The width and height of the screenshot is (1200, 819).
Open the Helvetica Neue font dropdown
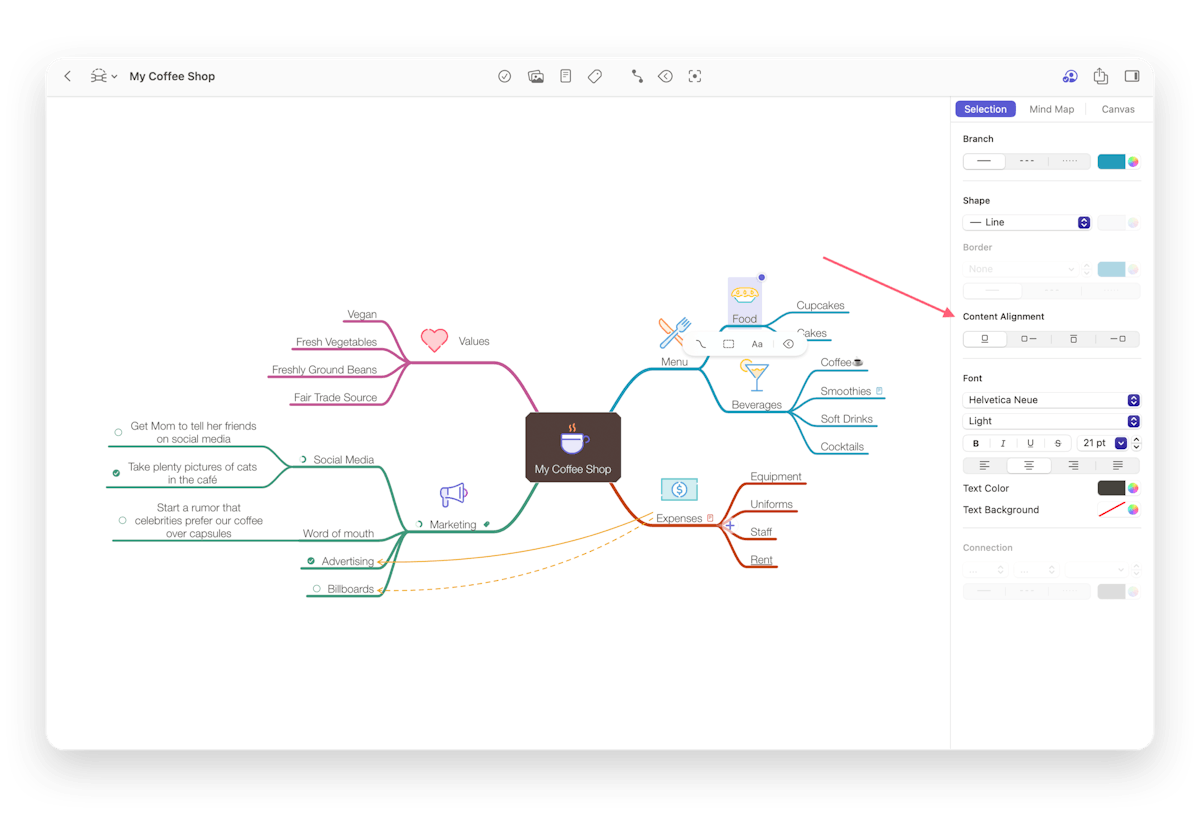coord(1051,399)
